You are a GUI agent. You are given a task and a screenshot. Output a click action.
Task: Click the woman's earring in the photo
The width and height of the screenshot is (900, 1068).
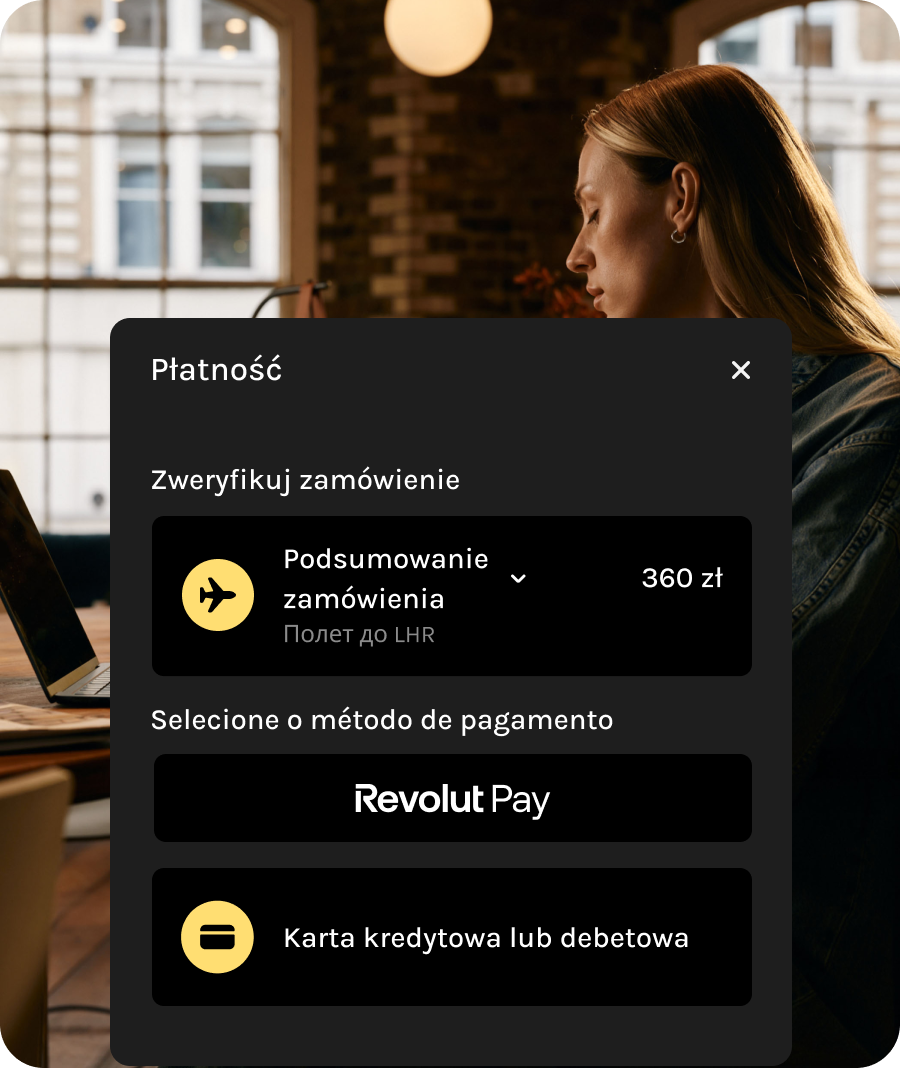678,235
